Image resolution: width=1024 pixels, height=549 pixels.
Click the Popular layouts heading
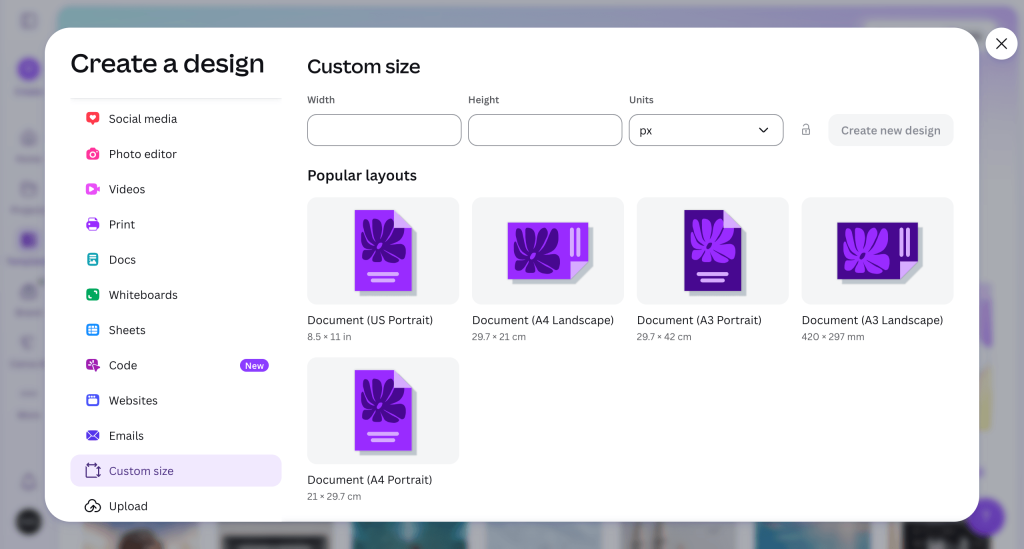pyautogui.click(x=362, y=176)
